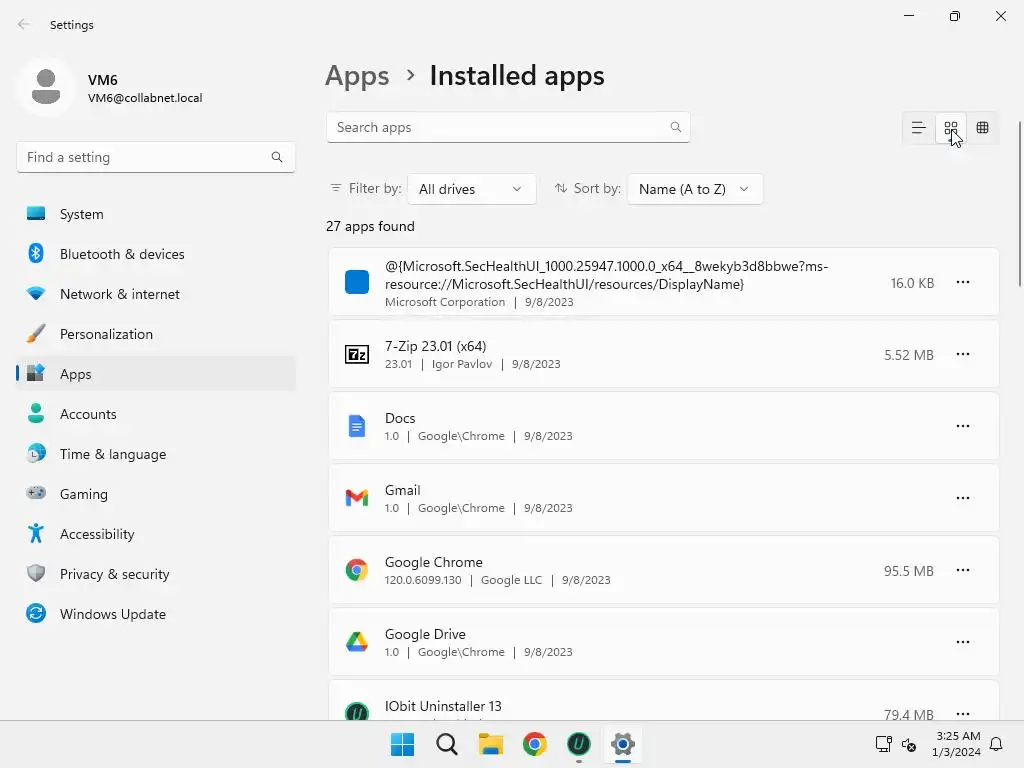Click the '27 apps found' text
Screen dimensions: 1024x768
(370, 226)
